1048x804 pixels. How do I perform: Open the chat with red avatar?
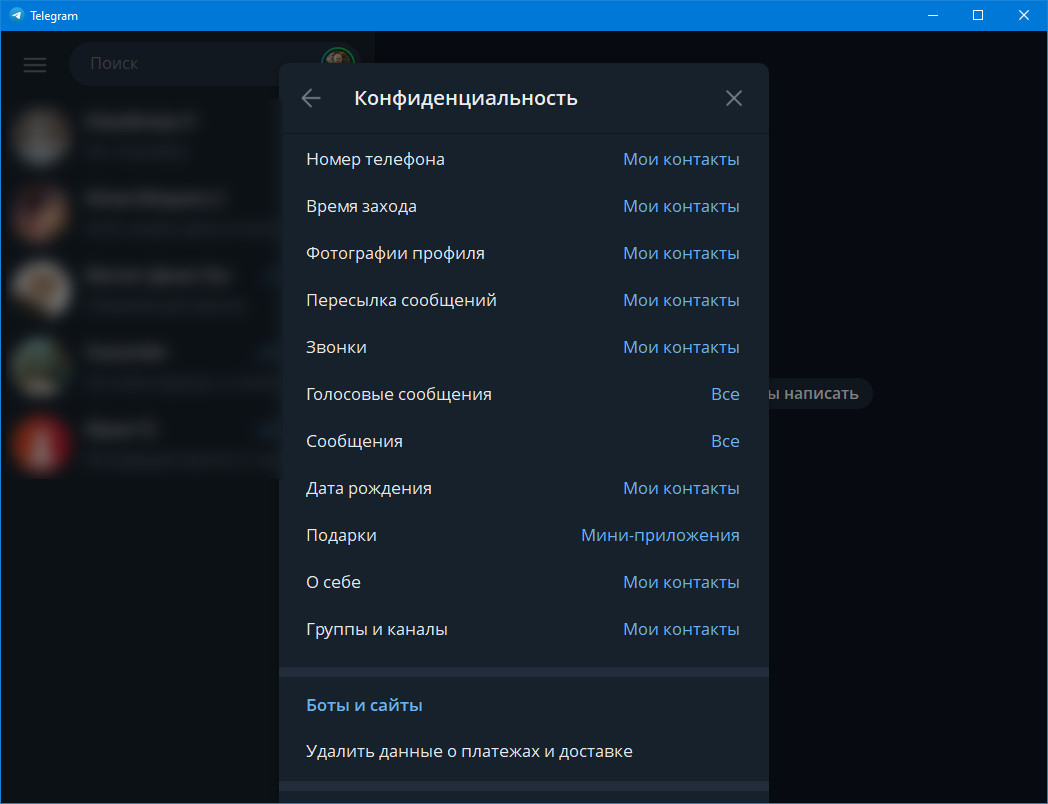41,443
